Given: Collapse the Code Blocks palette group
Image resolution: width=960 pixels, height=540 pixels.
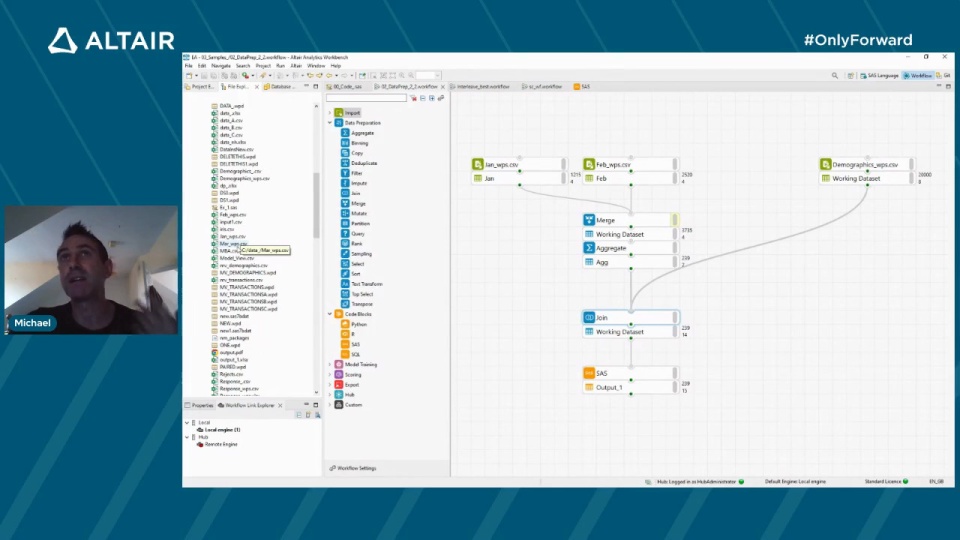Looking at the screenshot, I should [x=330, y=314].
